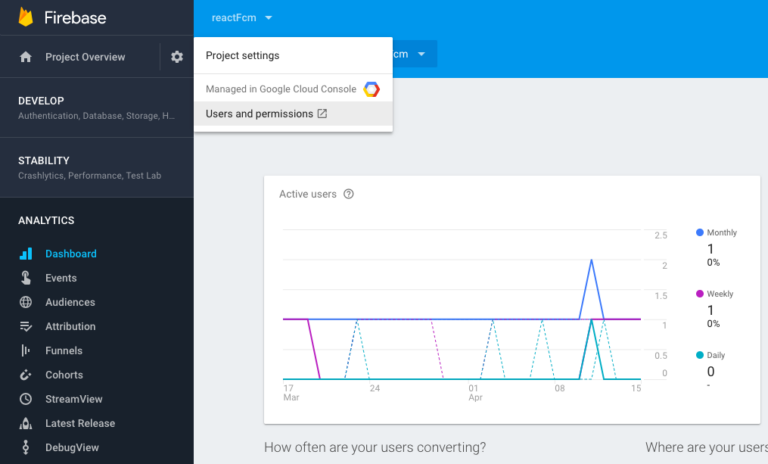Open the settings gear icon
This screenshot has width=768, height=464.
point(177,57)
